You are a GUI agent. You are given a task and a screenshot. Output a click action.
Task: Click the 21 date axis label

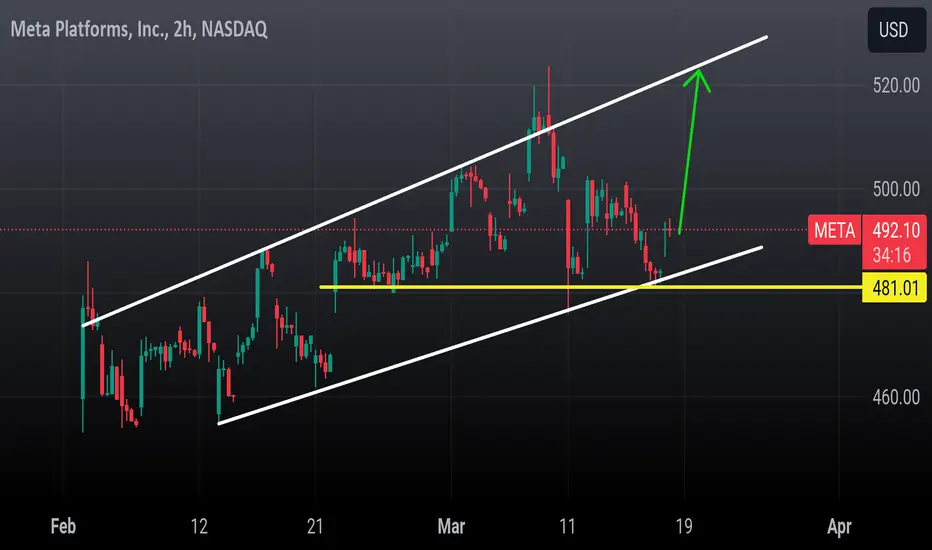315,526
